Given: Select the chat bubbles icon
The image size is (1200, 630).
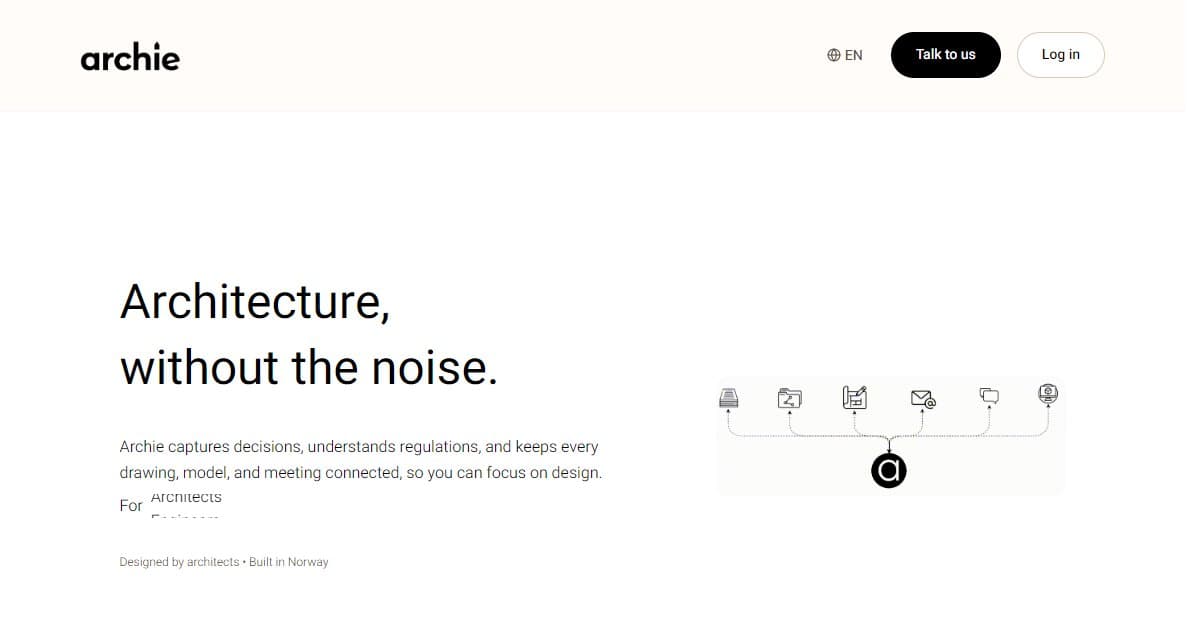Looking at the screenshot, I should click(989, 396).
